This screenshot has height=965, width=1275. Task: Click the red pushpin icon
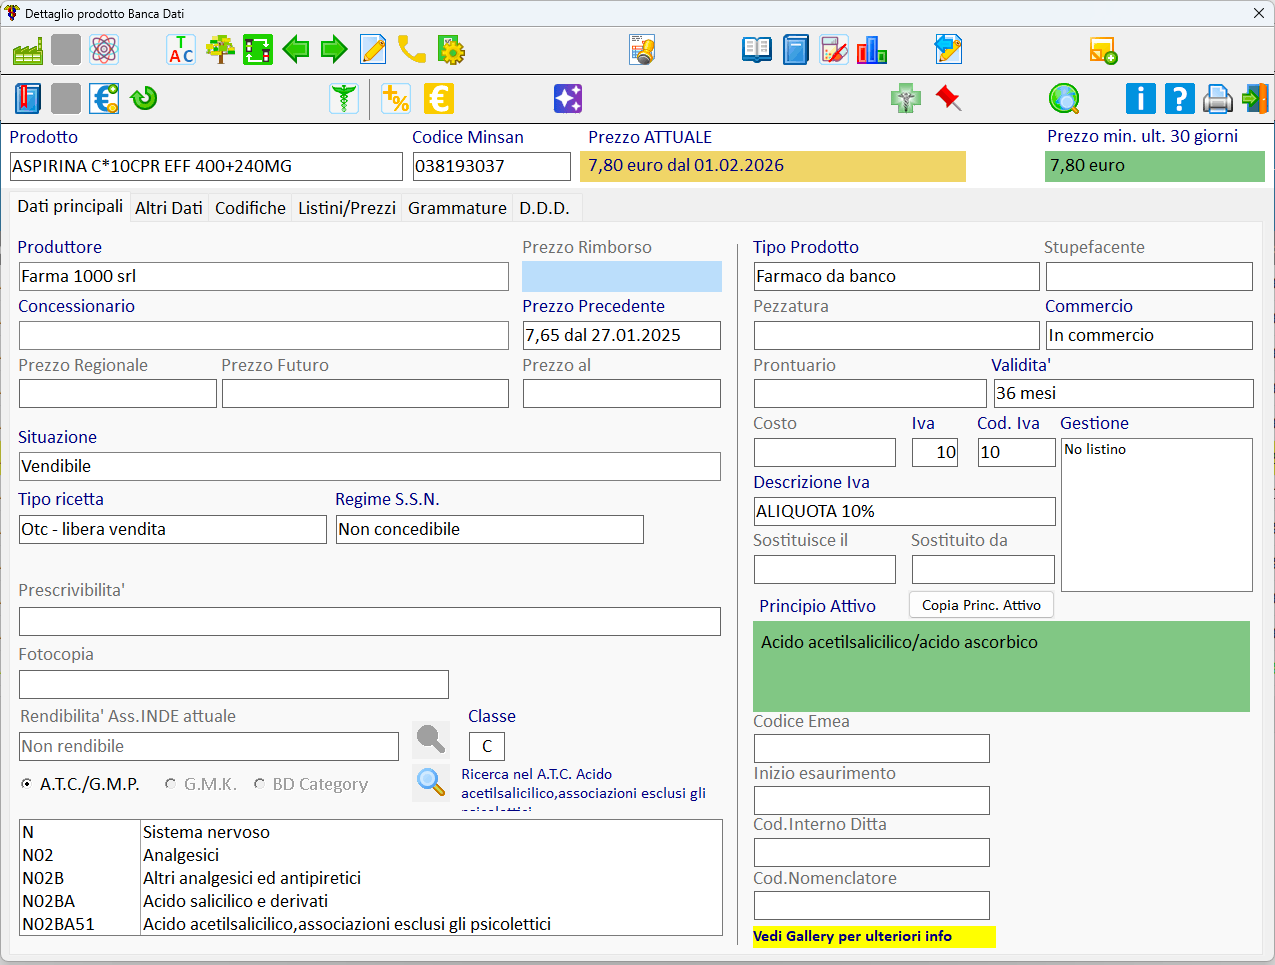(948, 98)
